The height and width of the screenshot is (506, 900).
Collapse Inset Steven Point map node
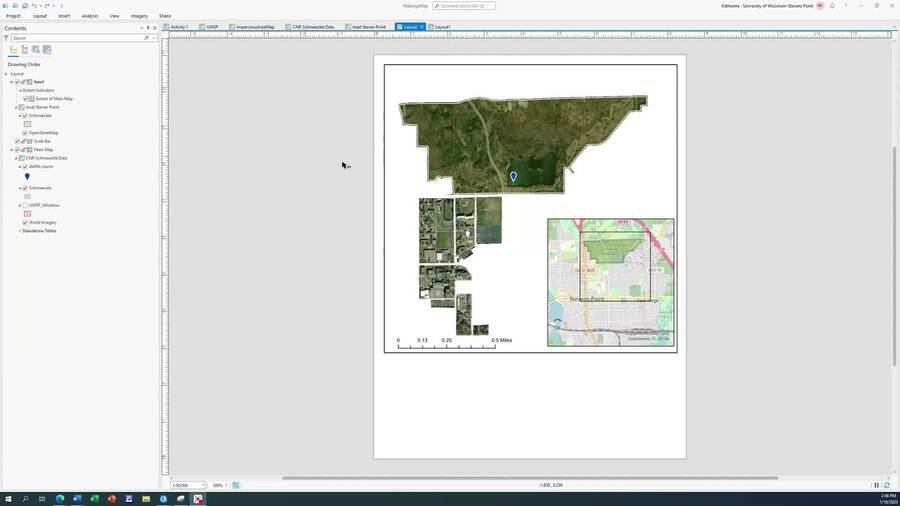[x=16, y=107]
